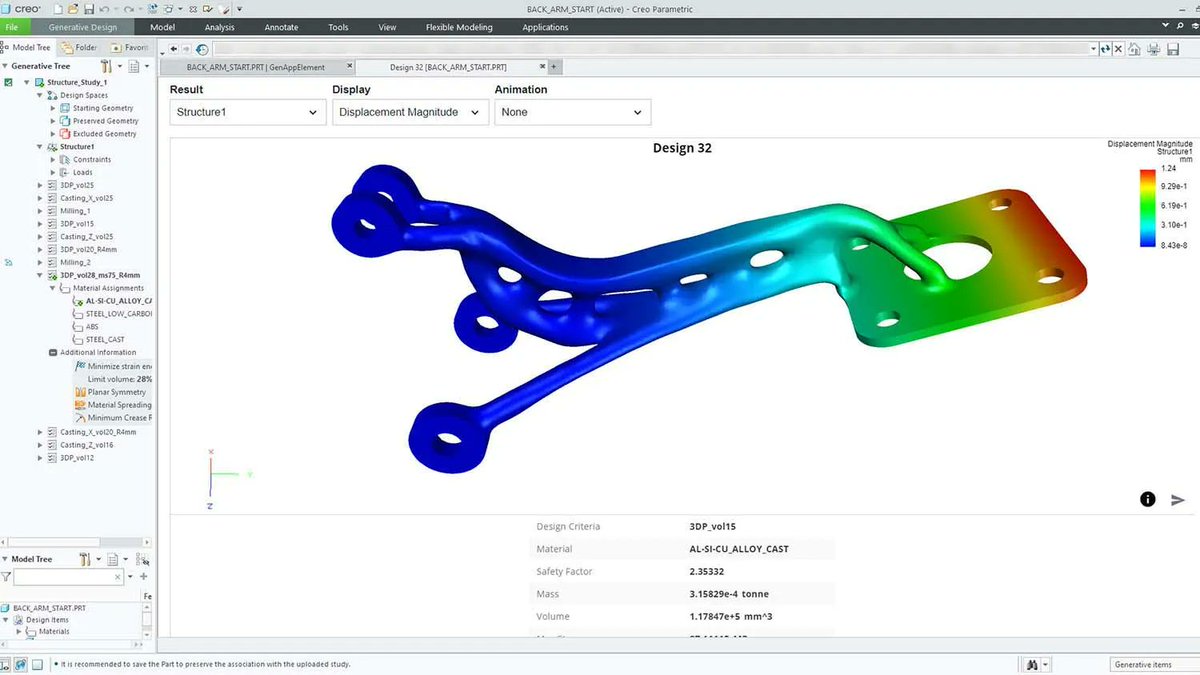Select the 3DP_vol15 study in tree
1200x675 pixels.
(77, 224)
